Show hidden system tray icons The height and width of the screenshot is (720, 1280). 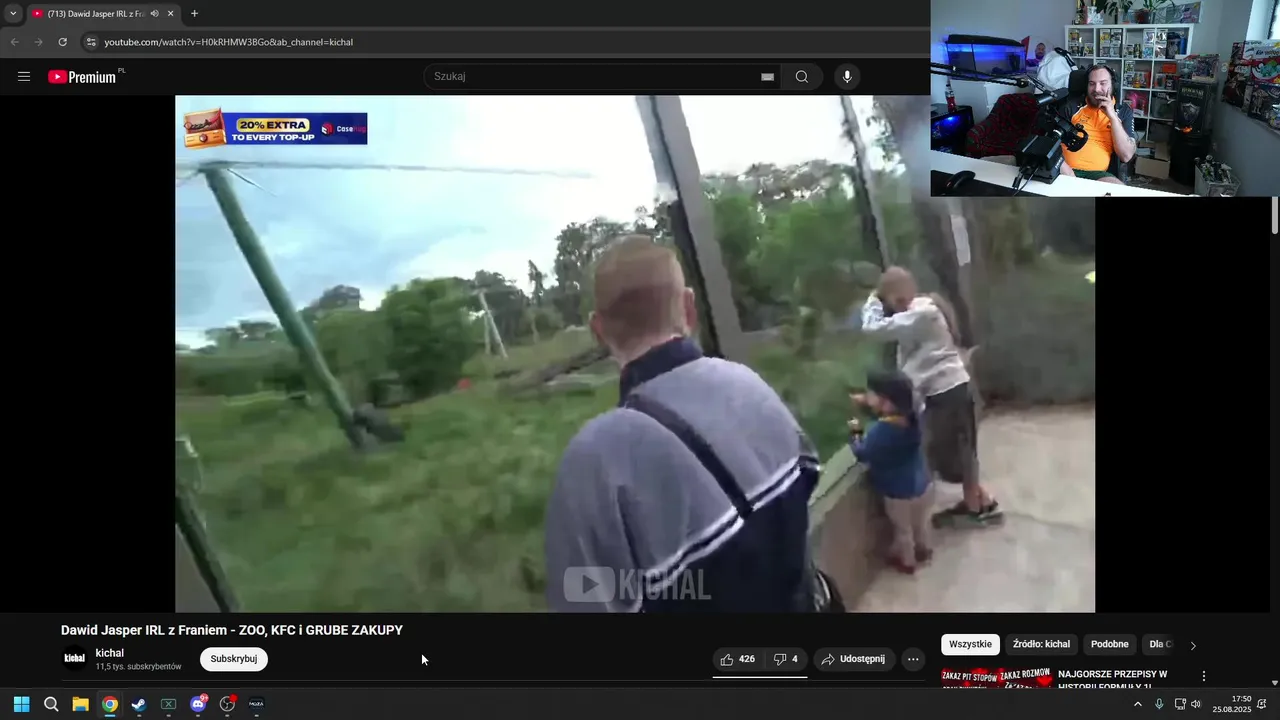[1137, 704]
